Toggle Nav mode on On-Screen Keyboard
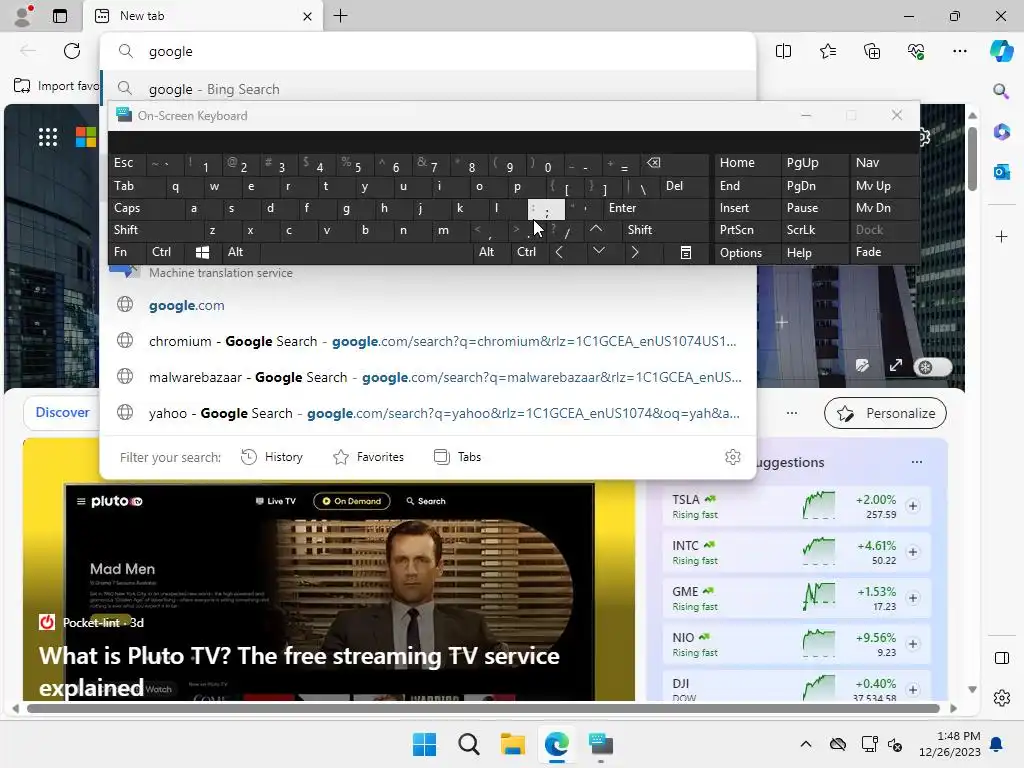 coord(884,163)
